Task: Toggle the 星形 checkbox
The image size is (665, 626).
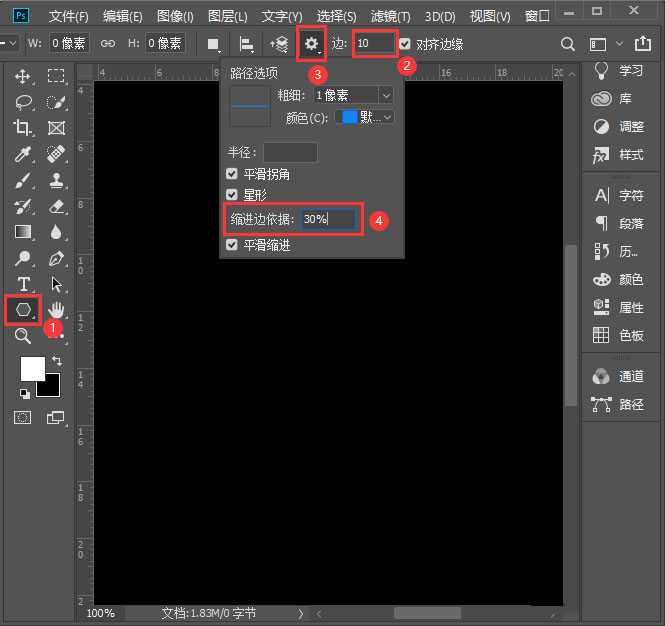Action: pos(233,195)
